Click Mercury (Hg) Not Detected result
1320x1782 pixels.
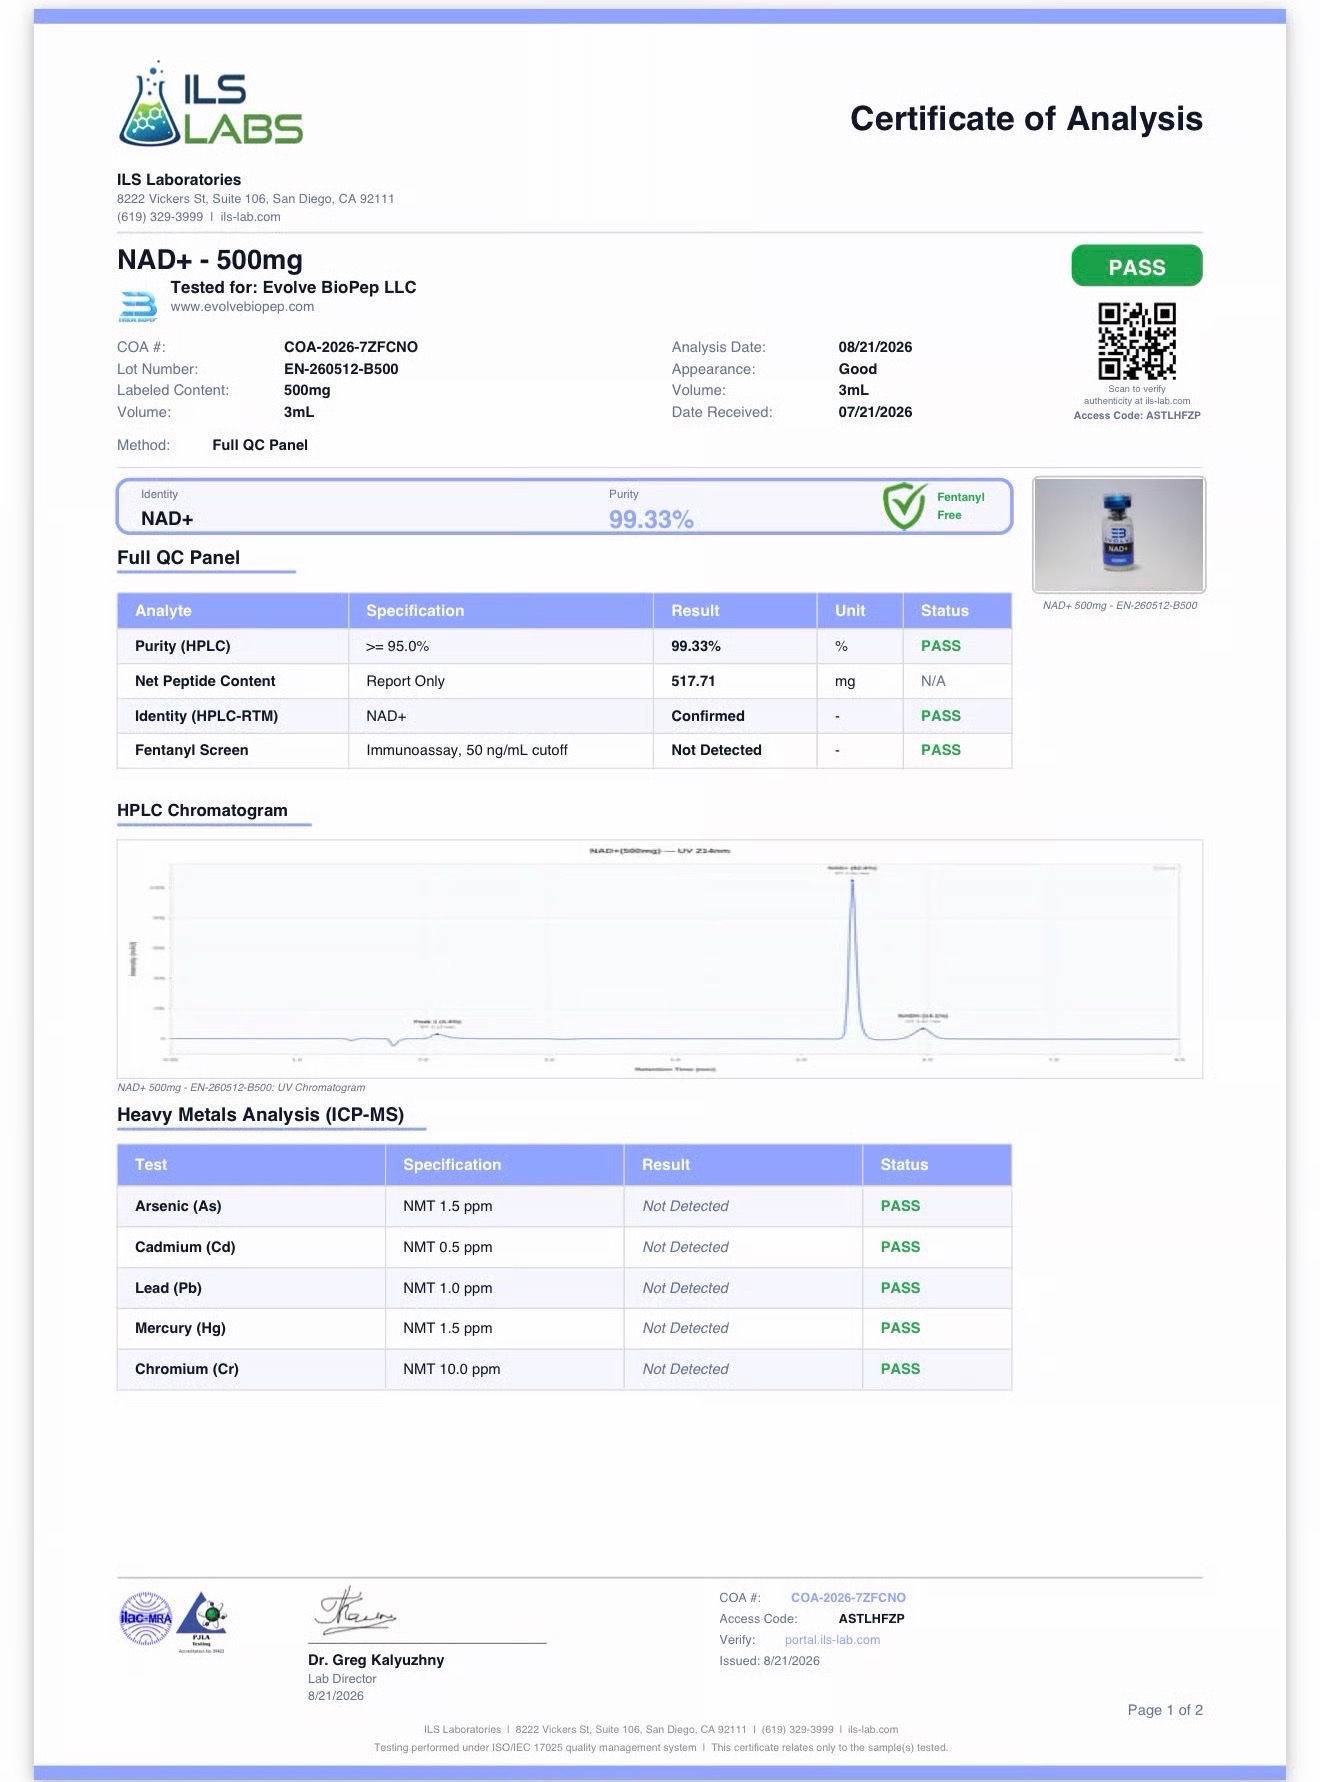click(x=685, y=1328)
